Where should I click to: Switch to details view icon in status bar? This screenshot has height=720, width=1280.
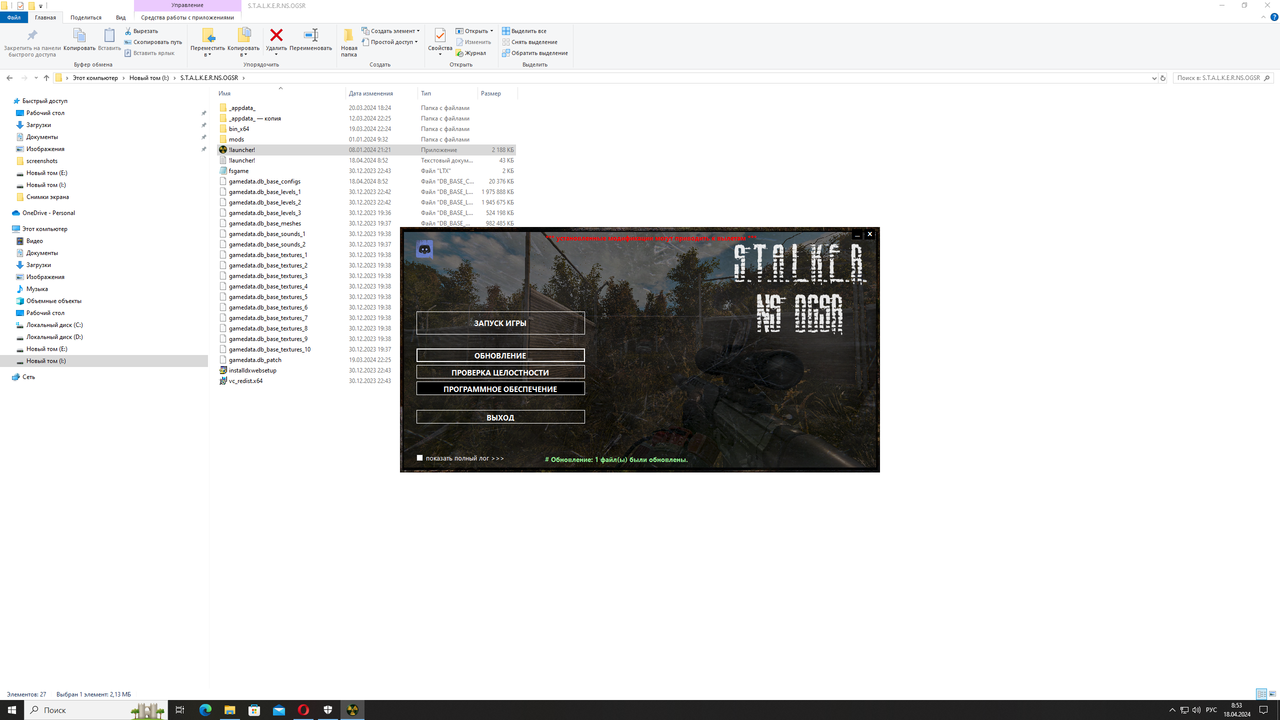1261,694
